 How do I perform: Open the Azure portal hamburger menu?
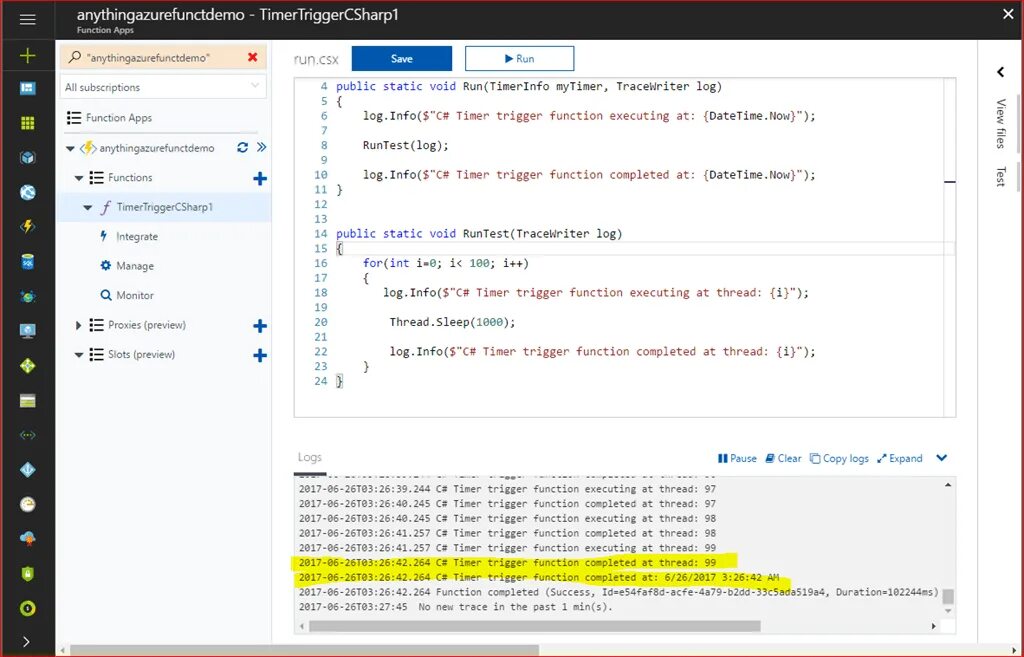(x=27, y=20)
